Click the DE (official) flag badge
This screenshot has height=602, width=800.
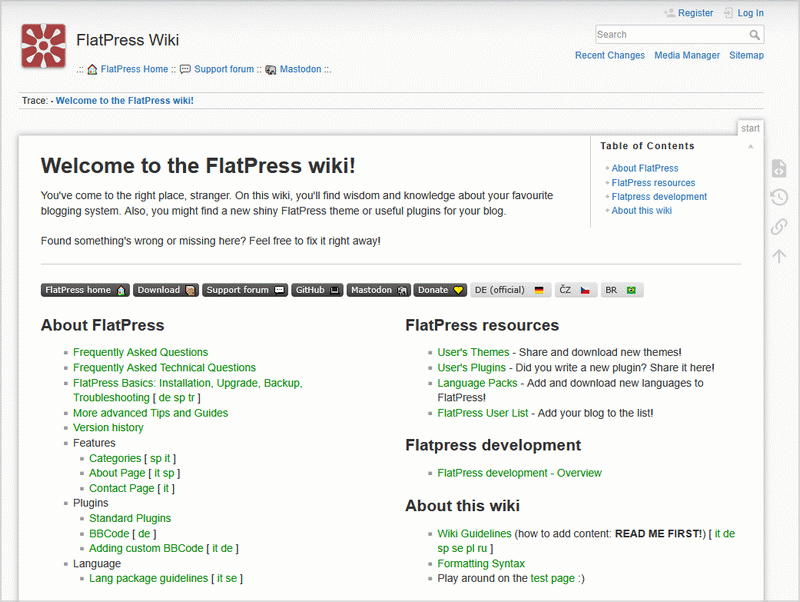510,290
